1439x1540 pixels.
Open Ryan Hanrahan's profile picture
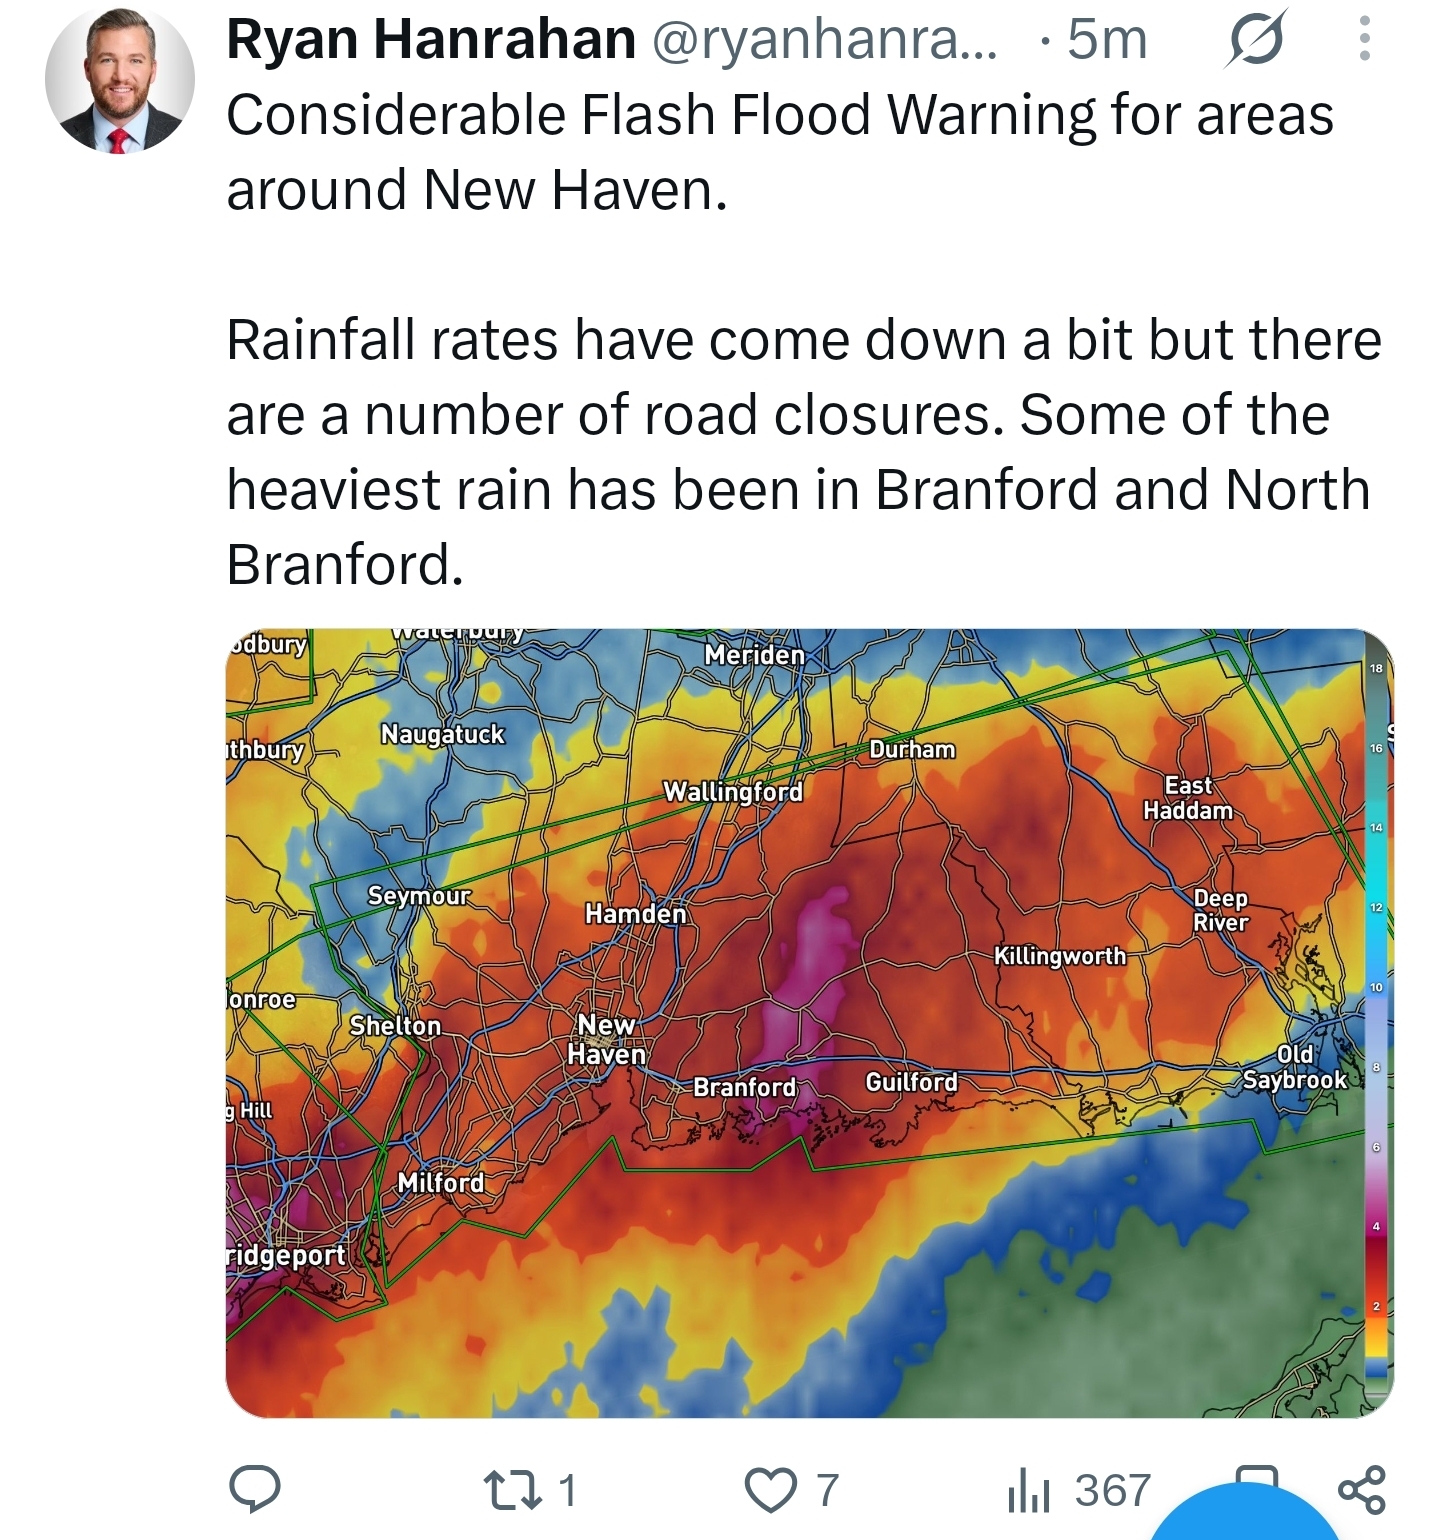pos(119,80)
